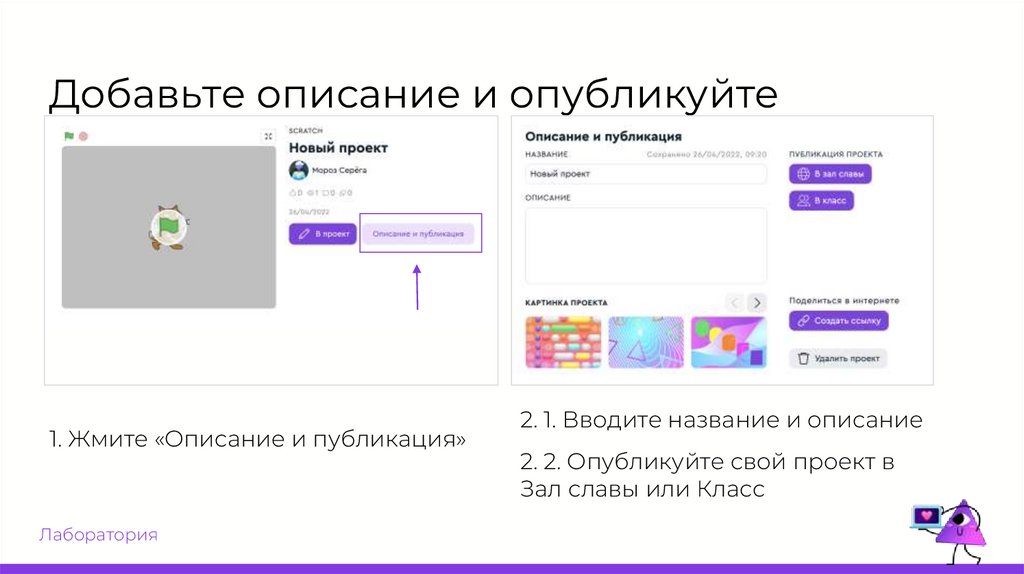The image size is (1024, 574).
Task: Click the «Описание и публикация» panel heading
Action: [603, 136]
